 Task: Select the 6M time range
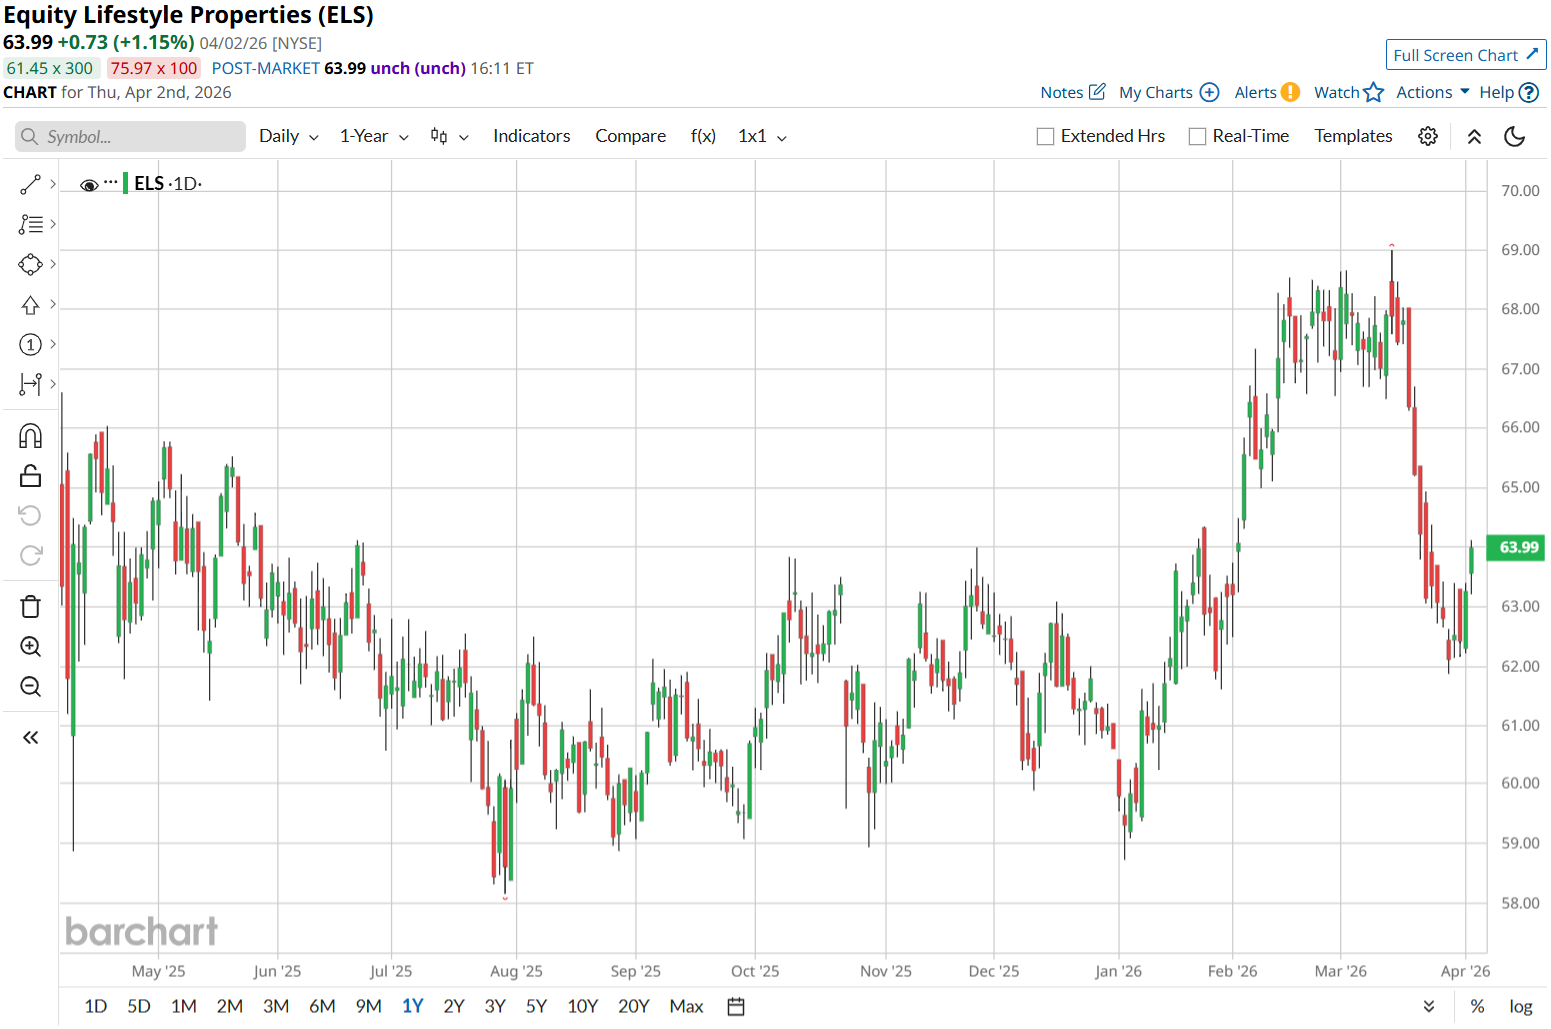(322, 1006)
